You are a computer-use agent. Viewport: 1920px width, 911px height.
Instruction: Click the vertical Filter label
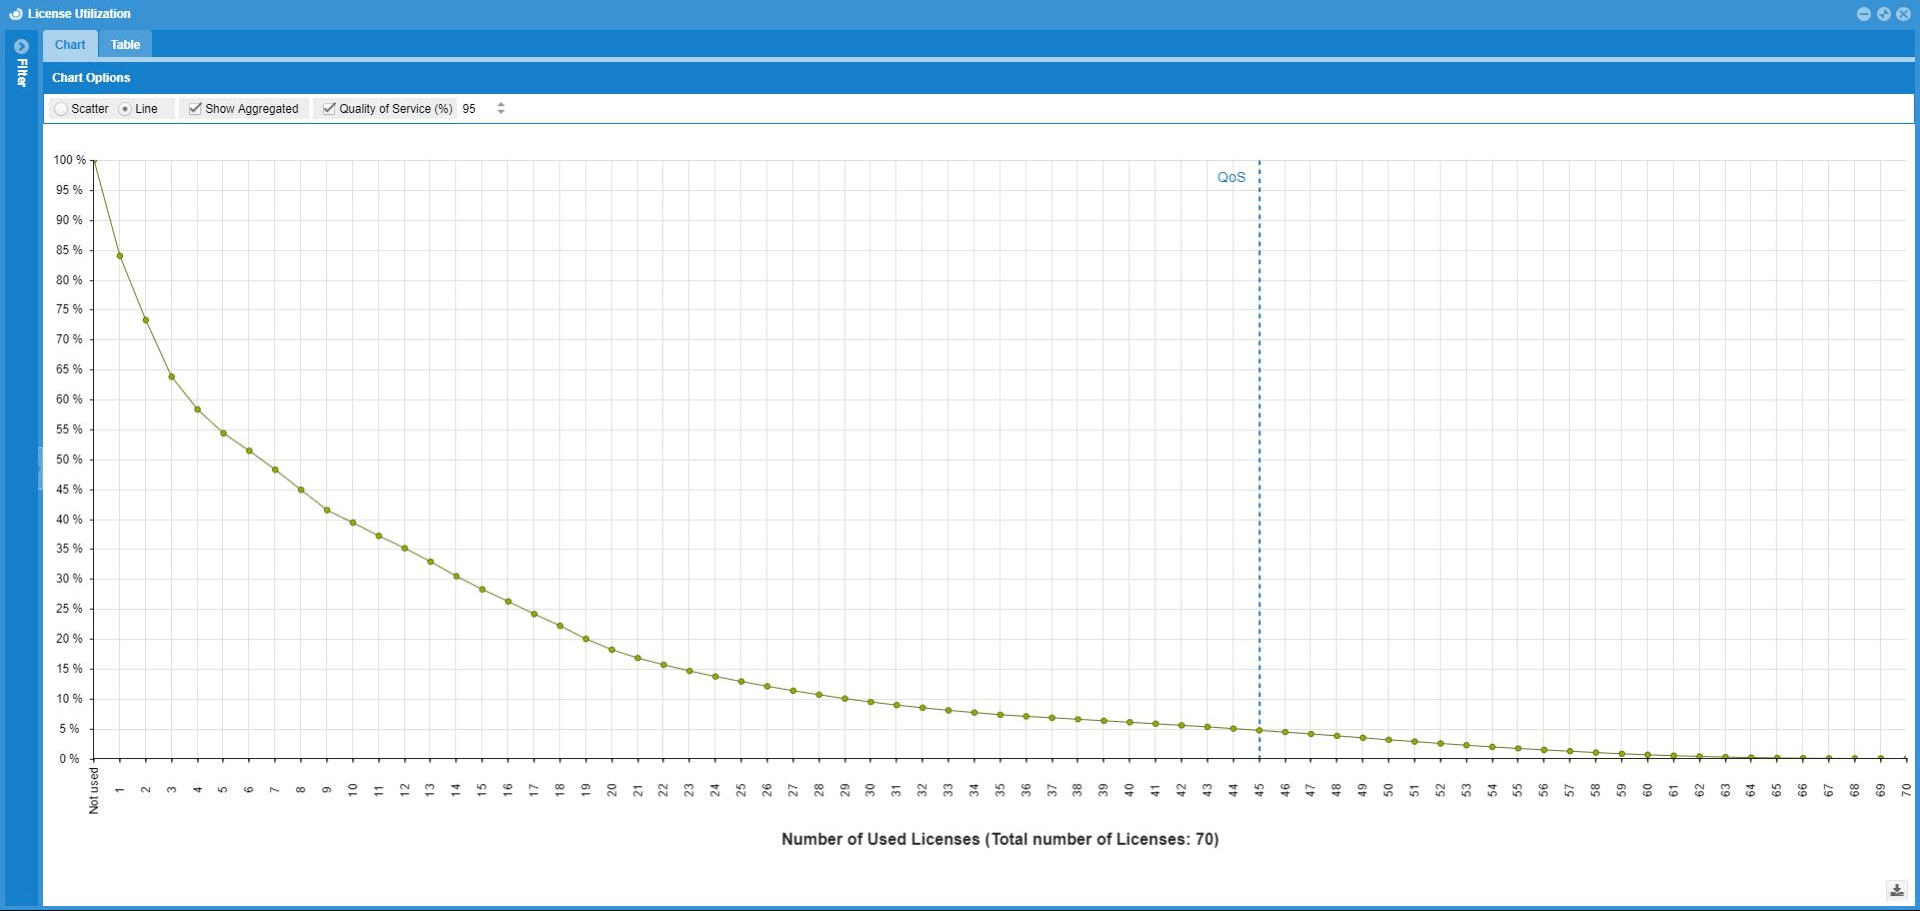(21, 73)
